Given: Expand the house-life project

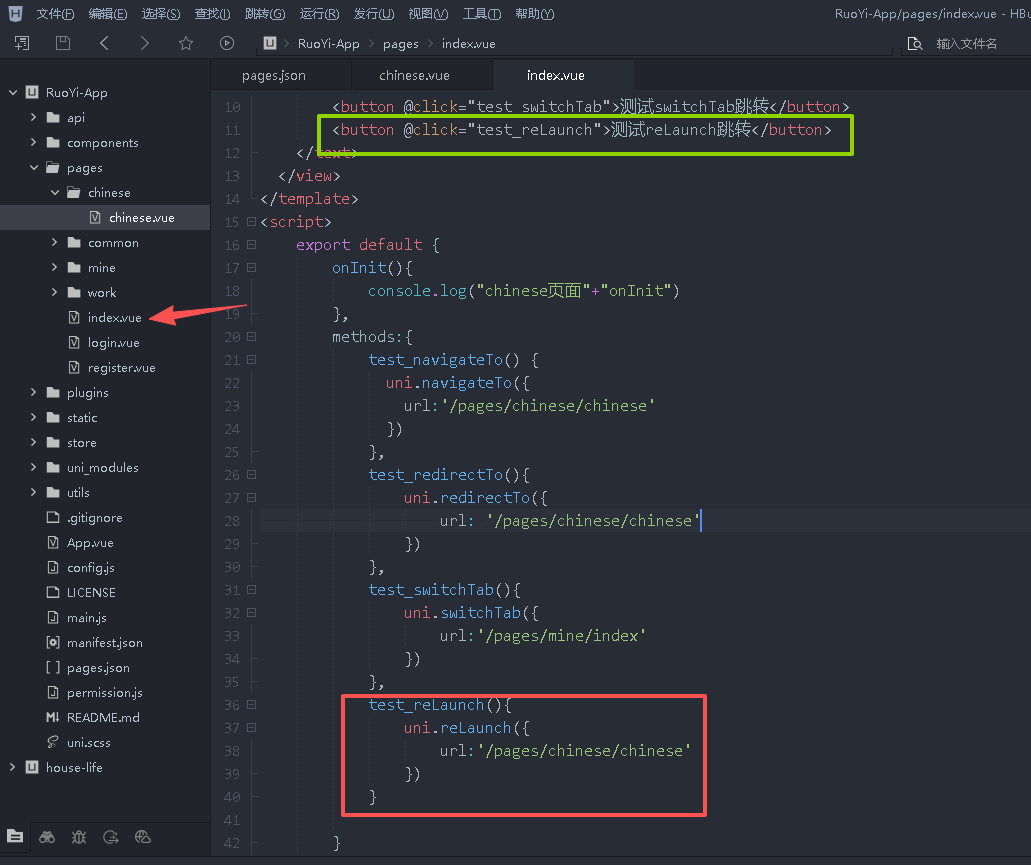Looking at the screenshot, I should [x=13, y=768].
